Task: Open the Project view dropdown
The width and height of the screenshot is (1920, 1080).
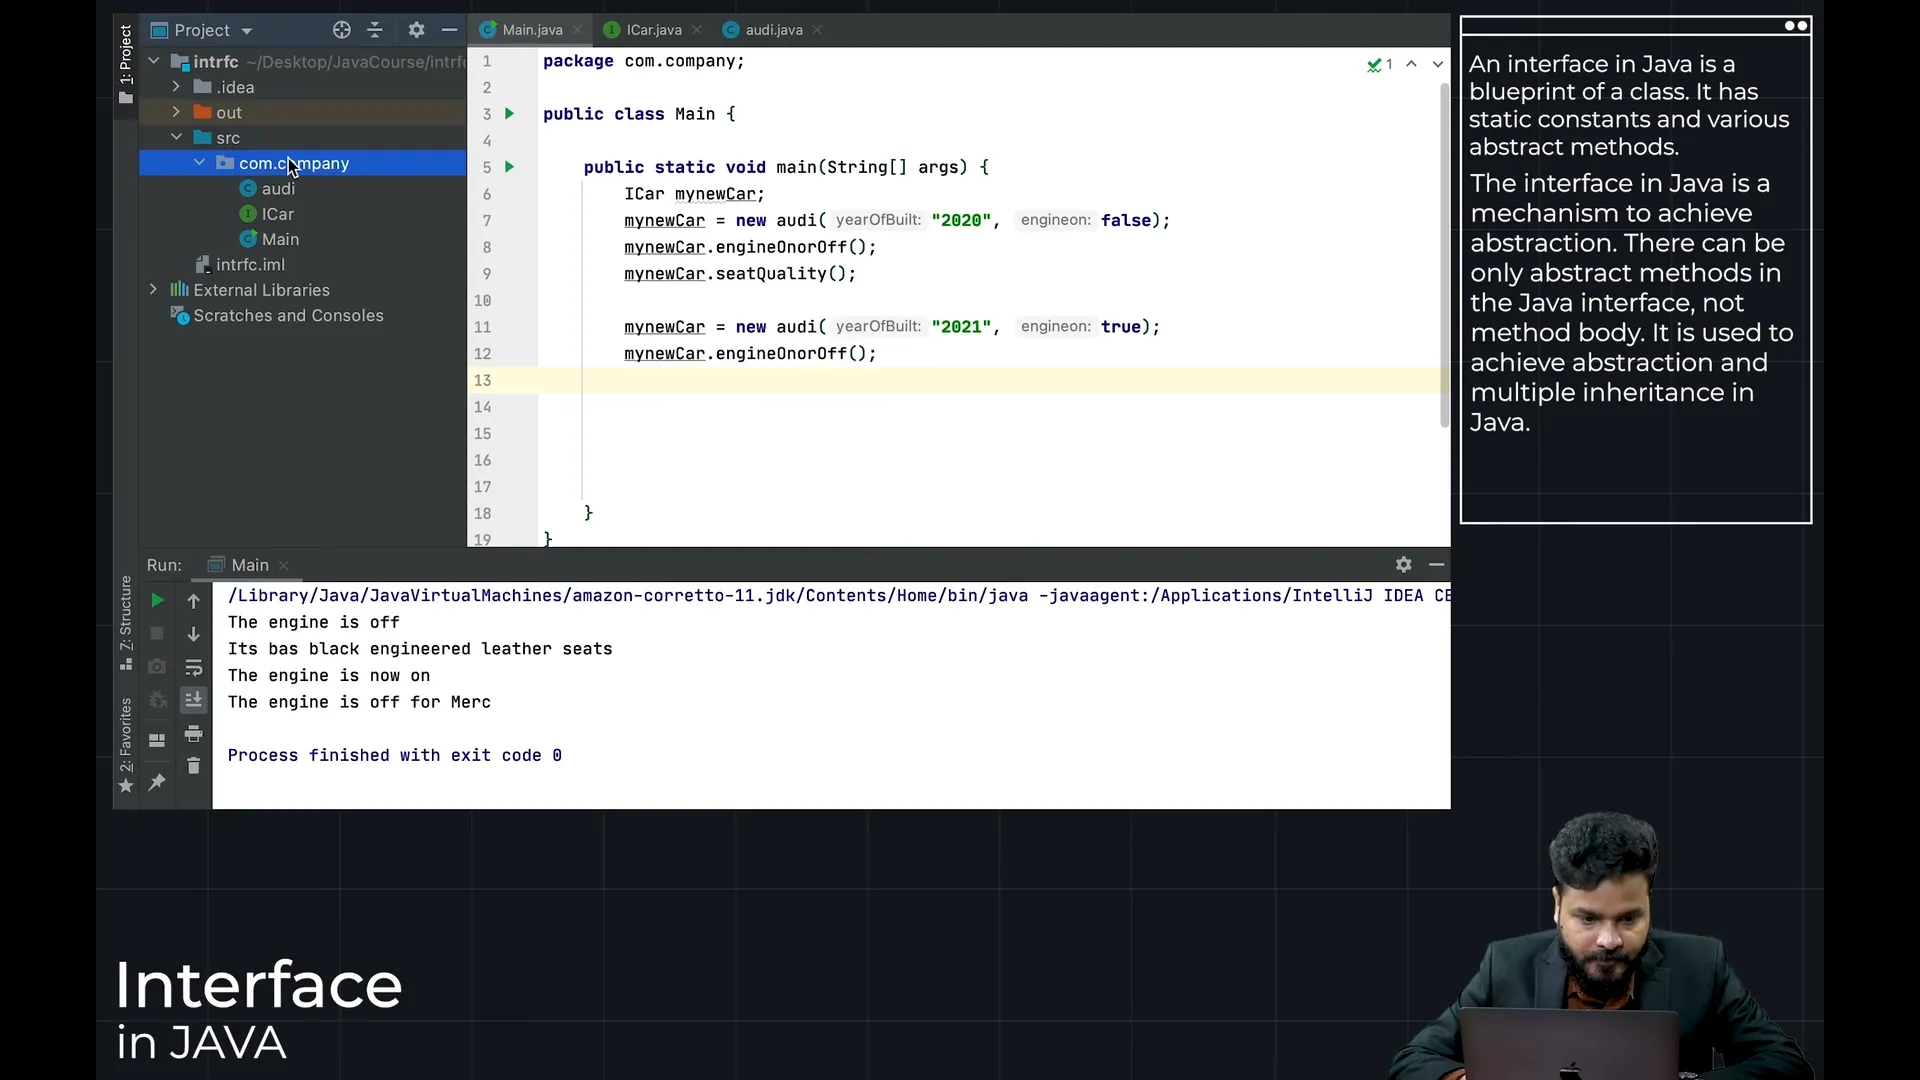Action: click(x=247, y=31)
